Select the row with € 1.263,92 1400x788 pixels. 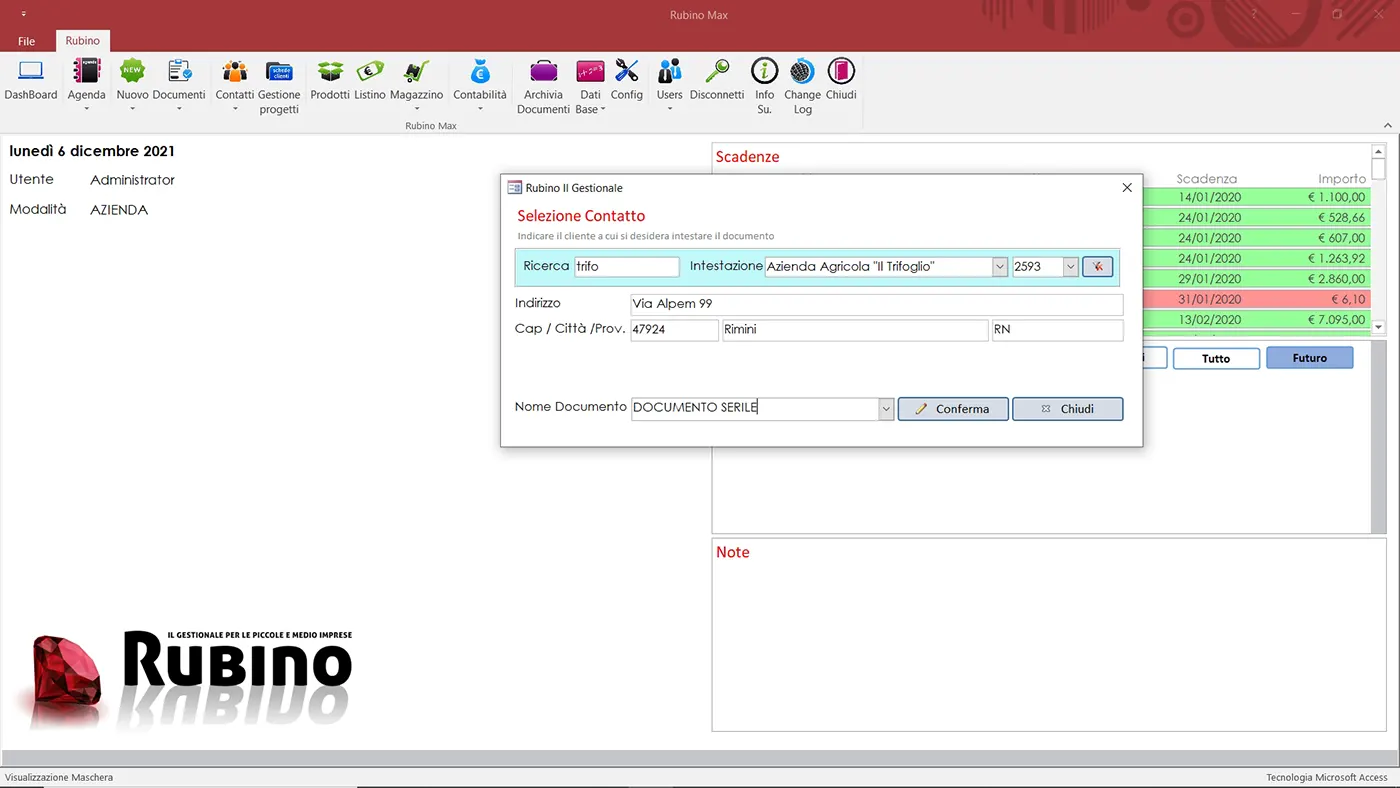coord(1255,258)
